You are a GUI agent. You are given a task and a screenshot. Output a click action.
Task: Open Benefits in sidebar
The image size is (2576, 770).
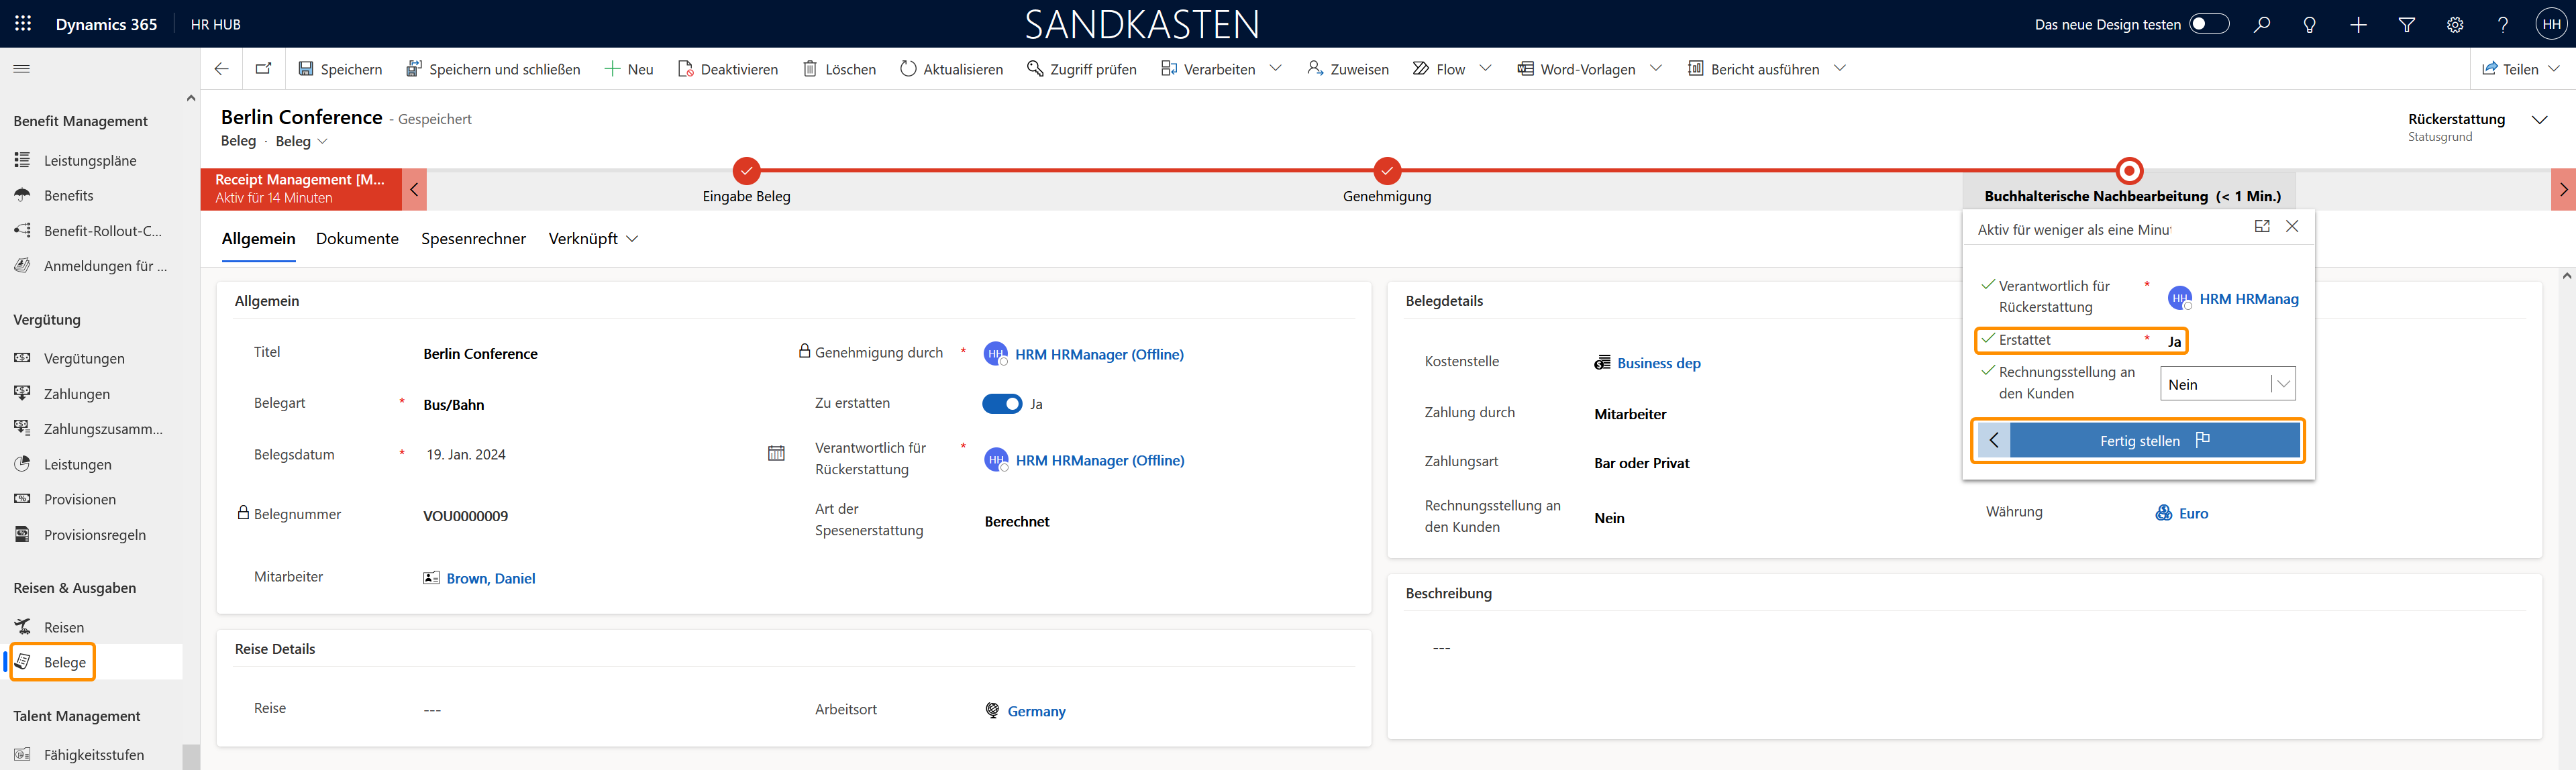(68, 196)
